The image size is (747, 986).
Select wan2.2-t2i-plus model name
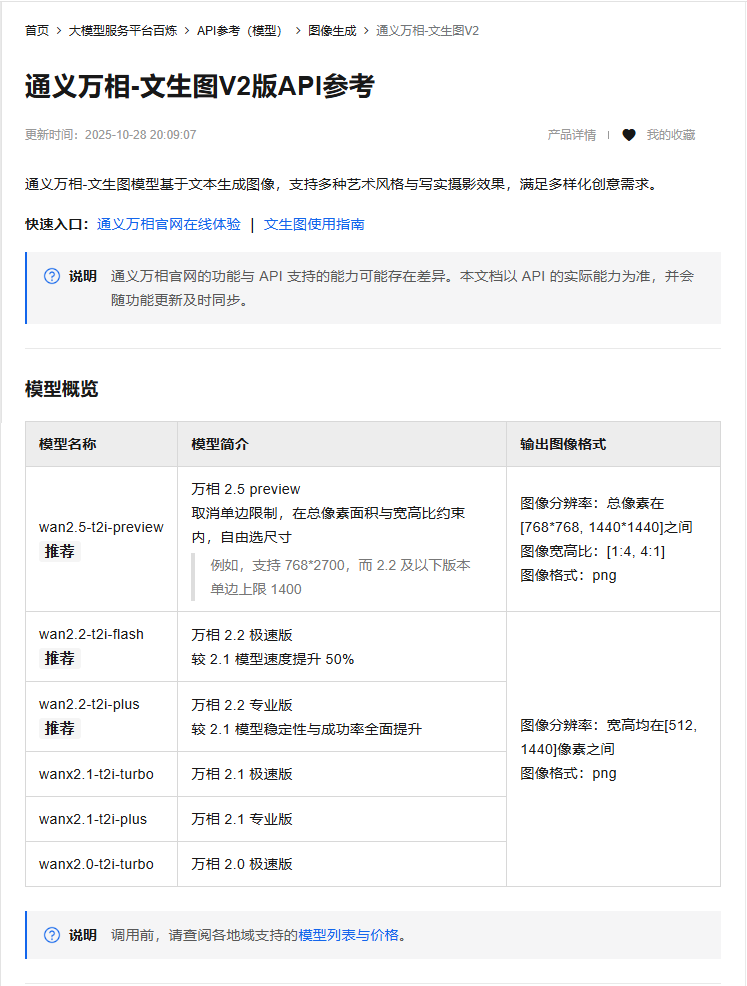coord(89,704)
